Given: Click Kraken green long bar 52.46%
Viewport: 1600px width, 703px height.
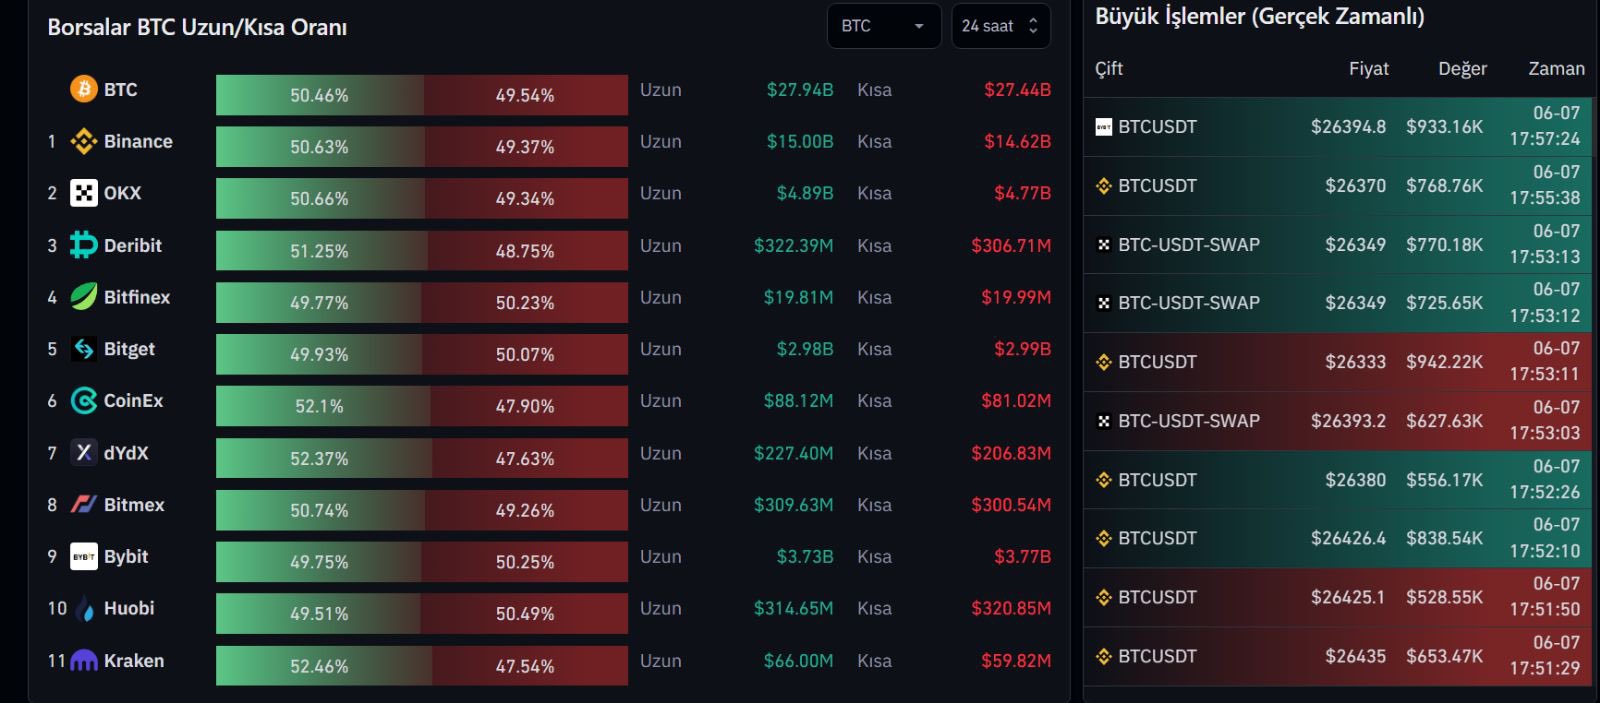Looking at the screenshot, I should tap(323, 666).
